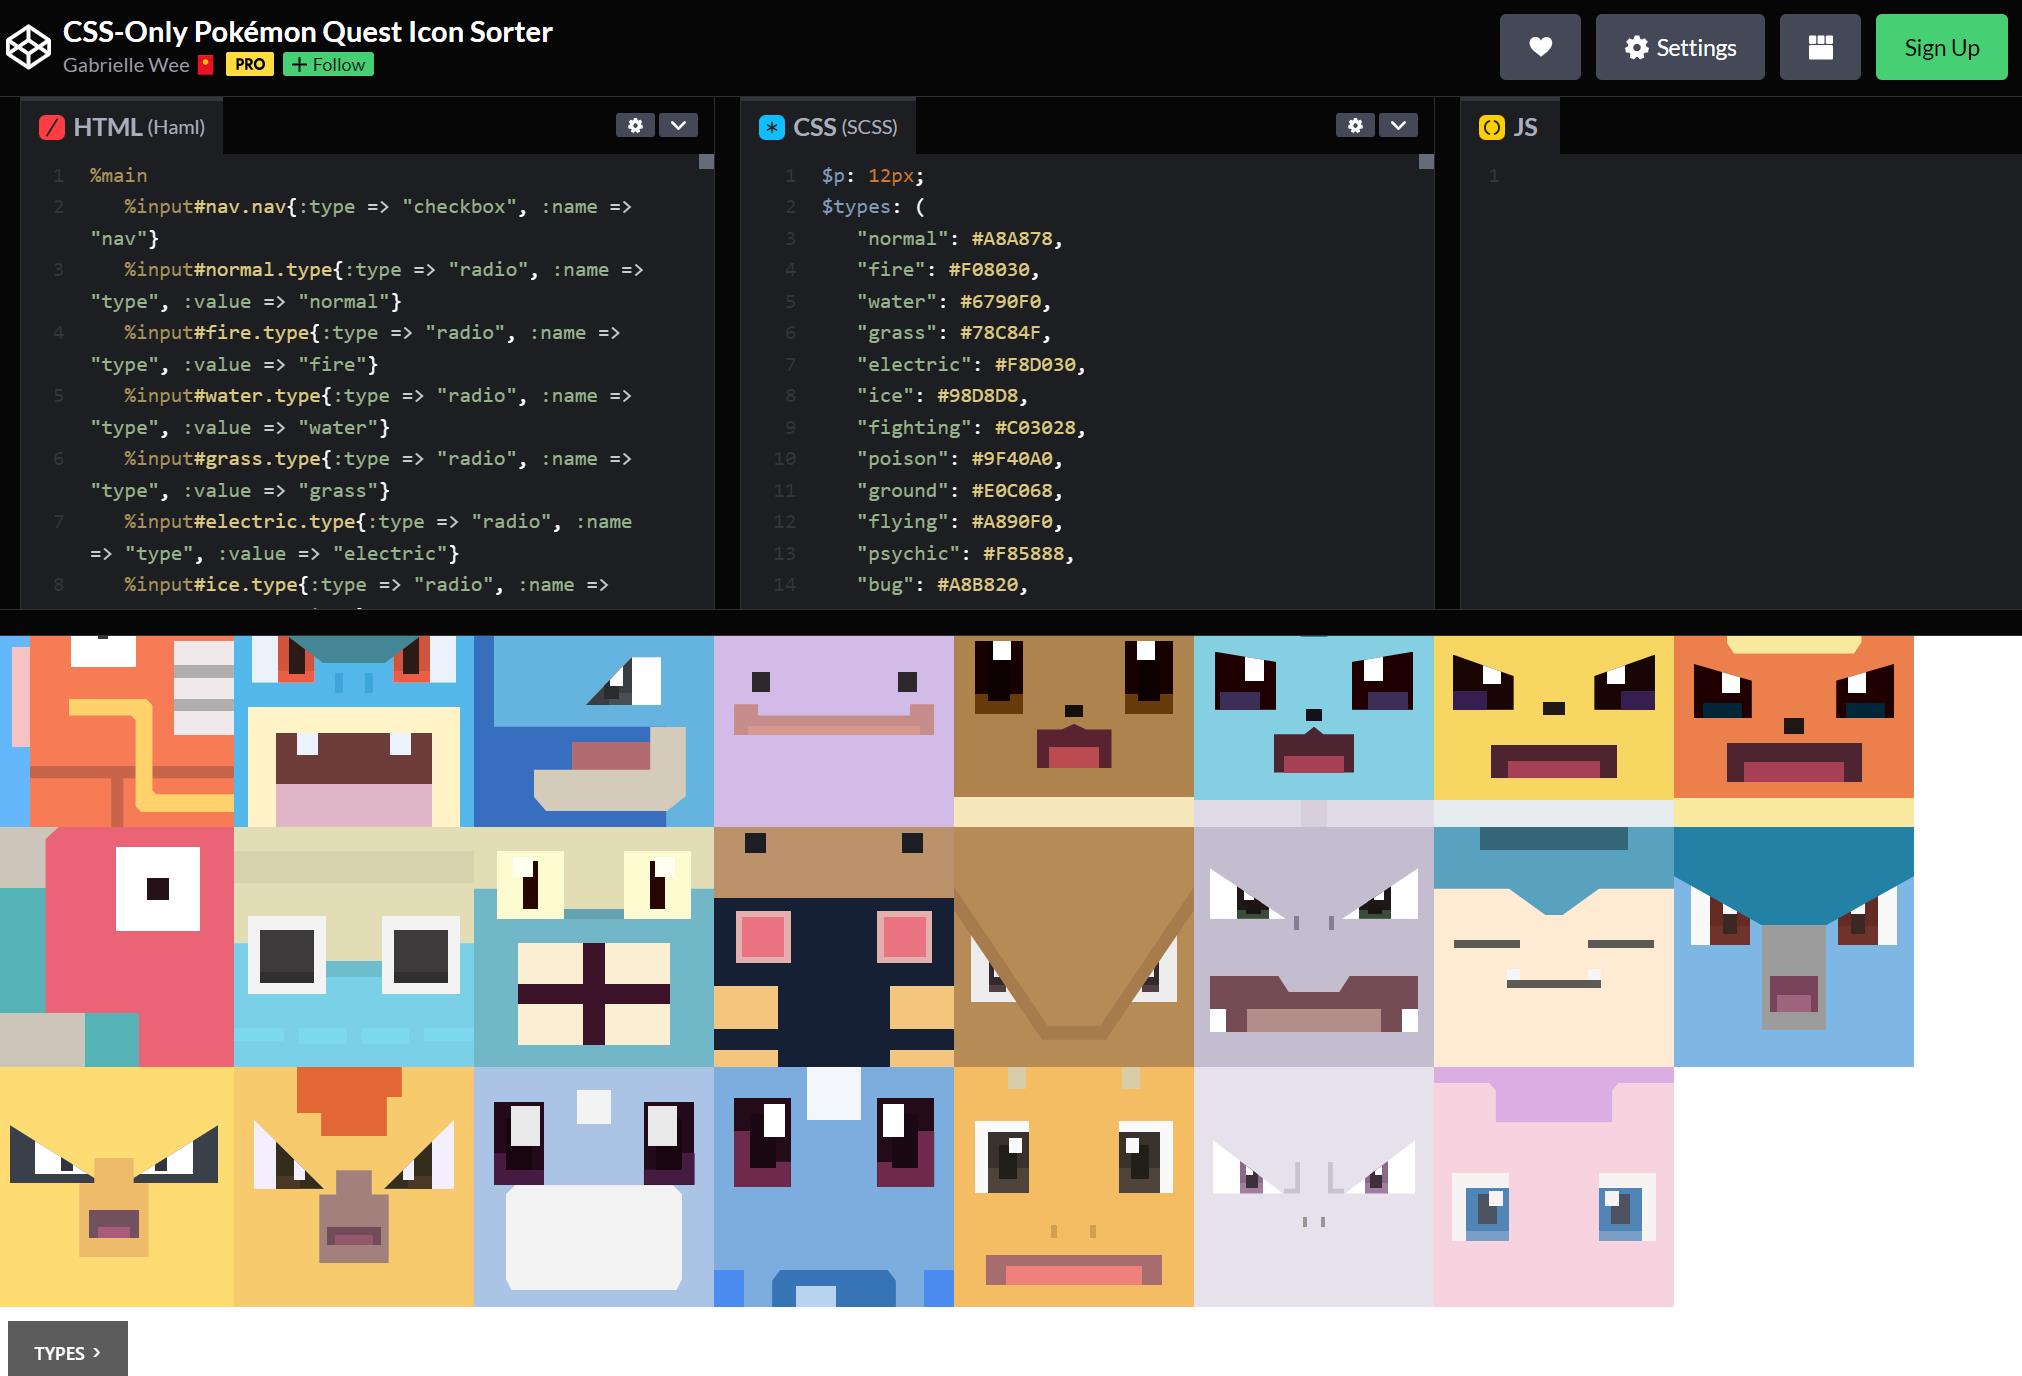Follow Gabrielle Wee
Screen dimensions: 2022x1376
click(329, 65)
